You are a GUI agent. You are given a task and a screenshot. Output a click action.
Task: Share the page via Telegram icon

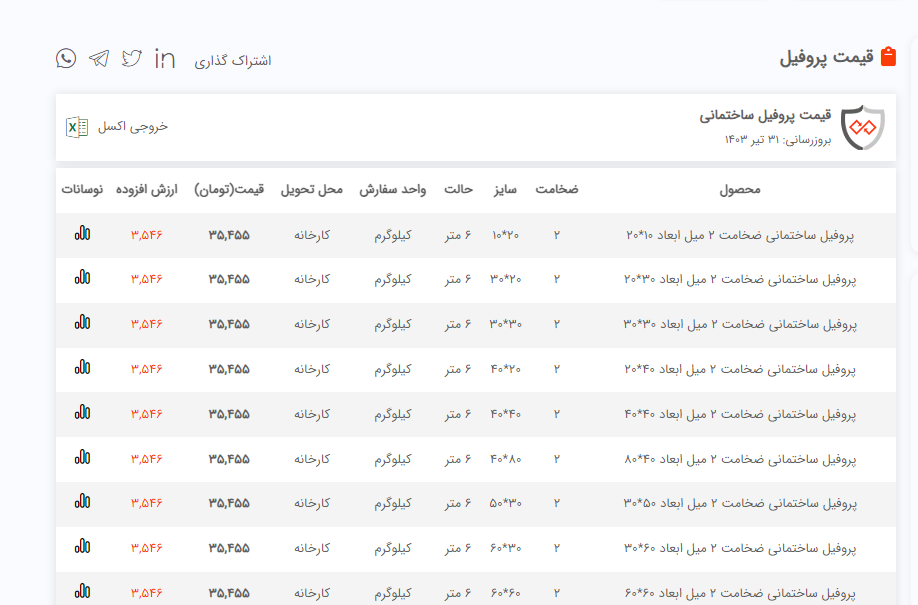[99, 58]
